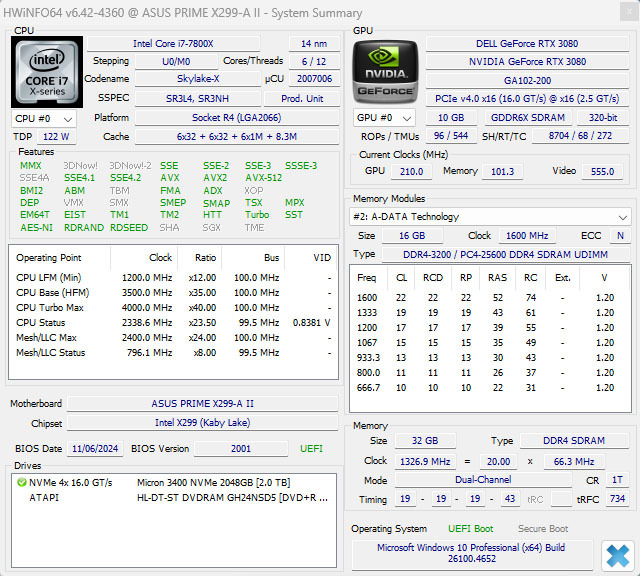Screen dimensions: 640x576
Task: Click the Skylake-X codename field
Action: point(198,79)
